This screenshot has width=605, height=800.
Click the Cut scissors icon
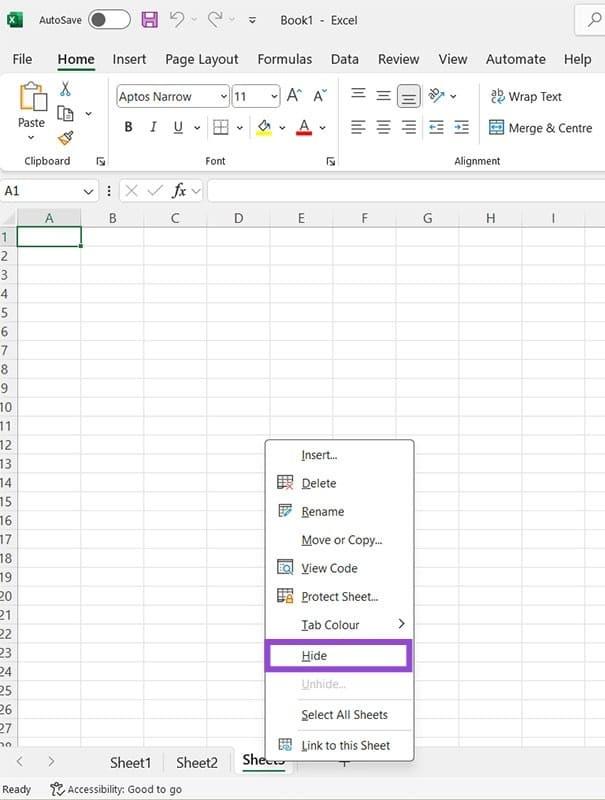click(x=66, y=89)
